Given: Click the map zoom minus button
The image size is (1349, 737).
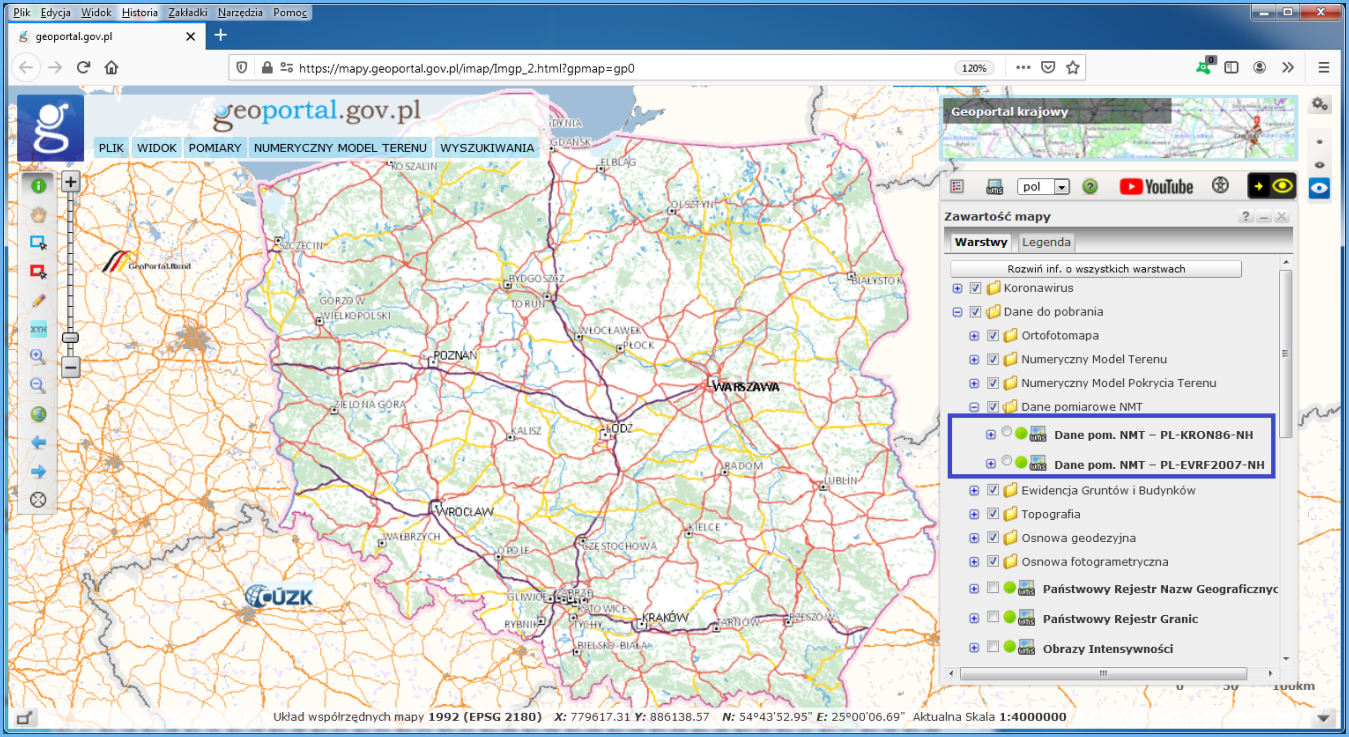Looking at the screenshot, I should click(71, 367).
